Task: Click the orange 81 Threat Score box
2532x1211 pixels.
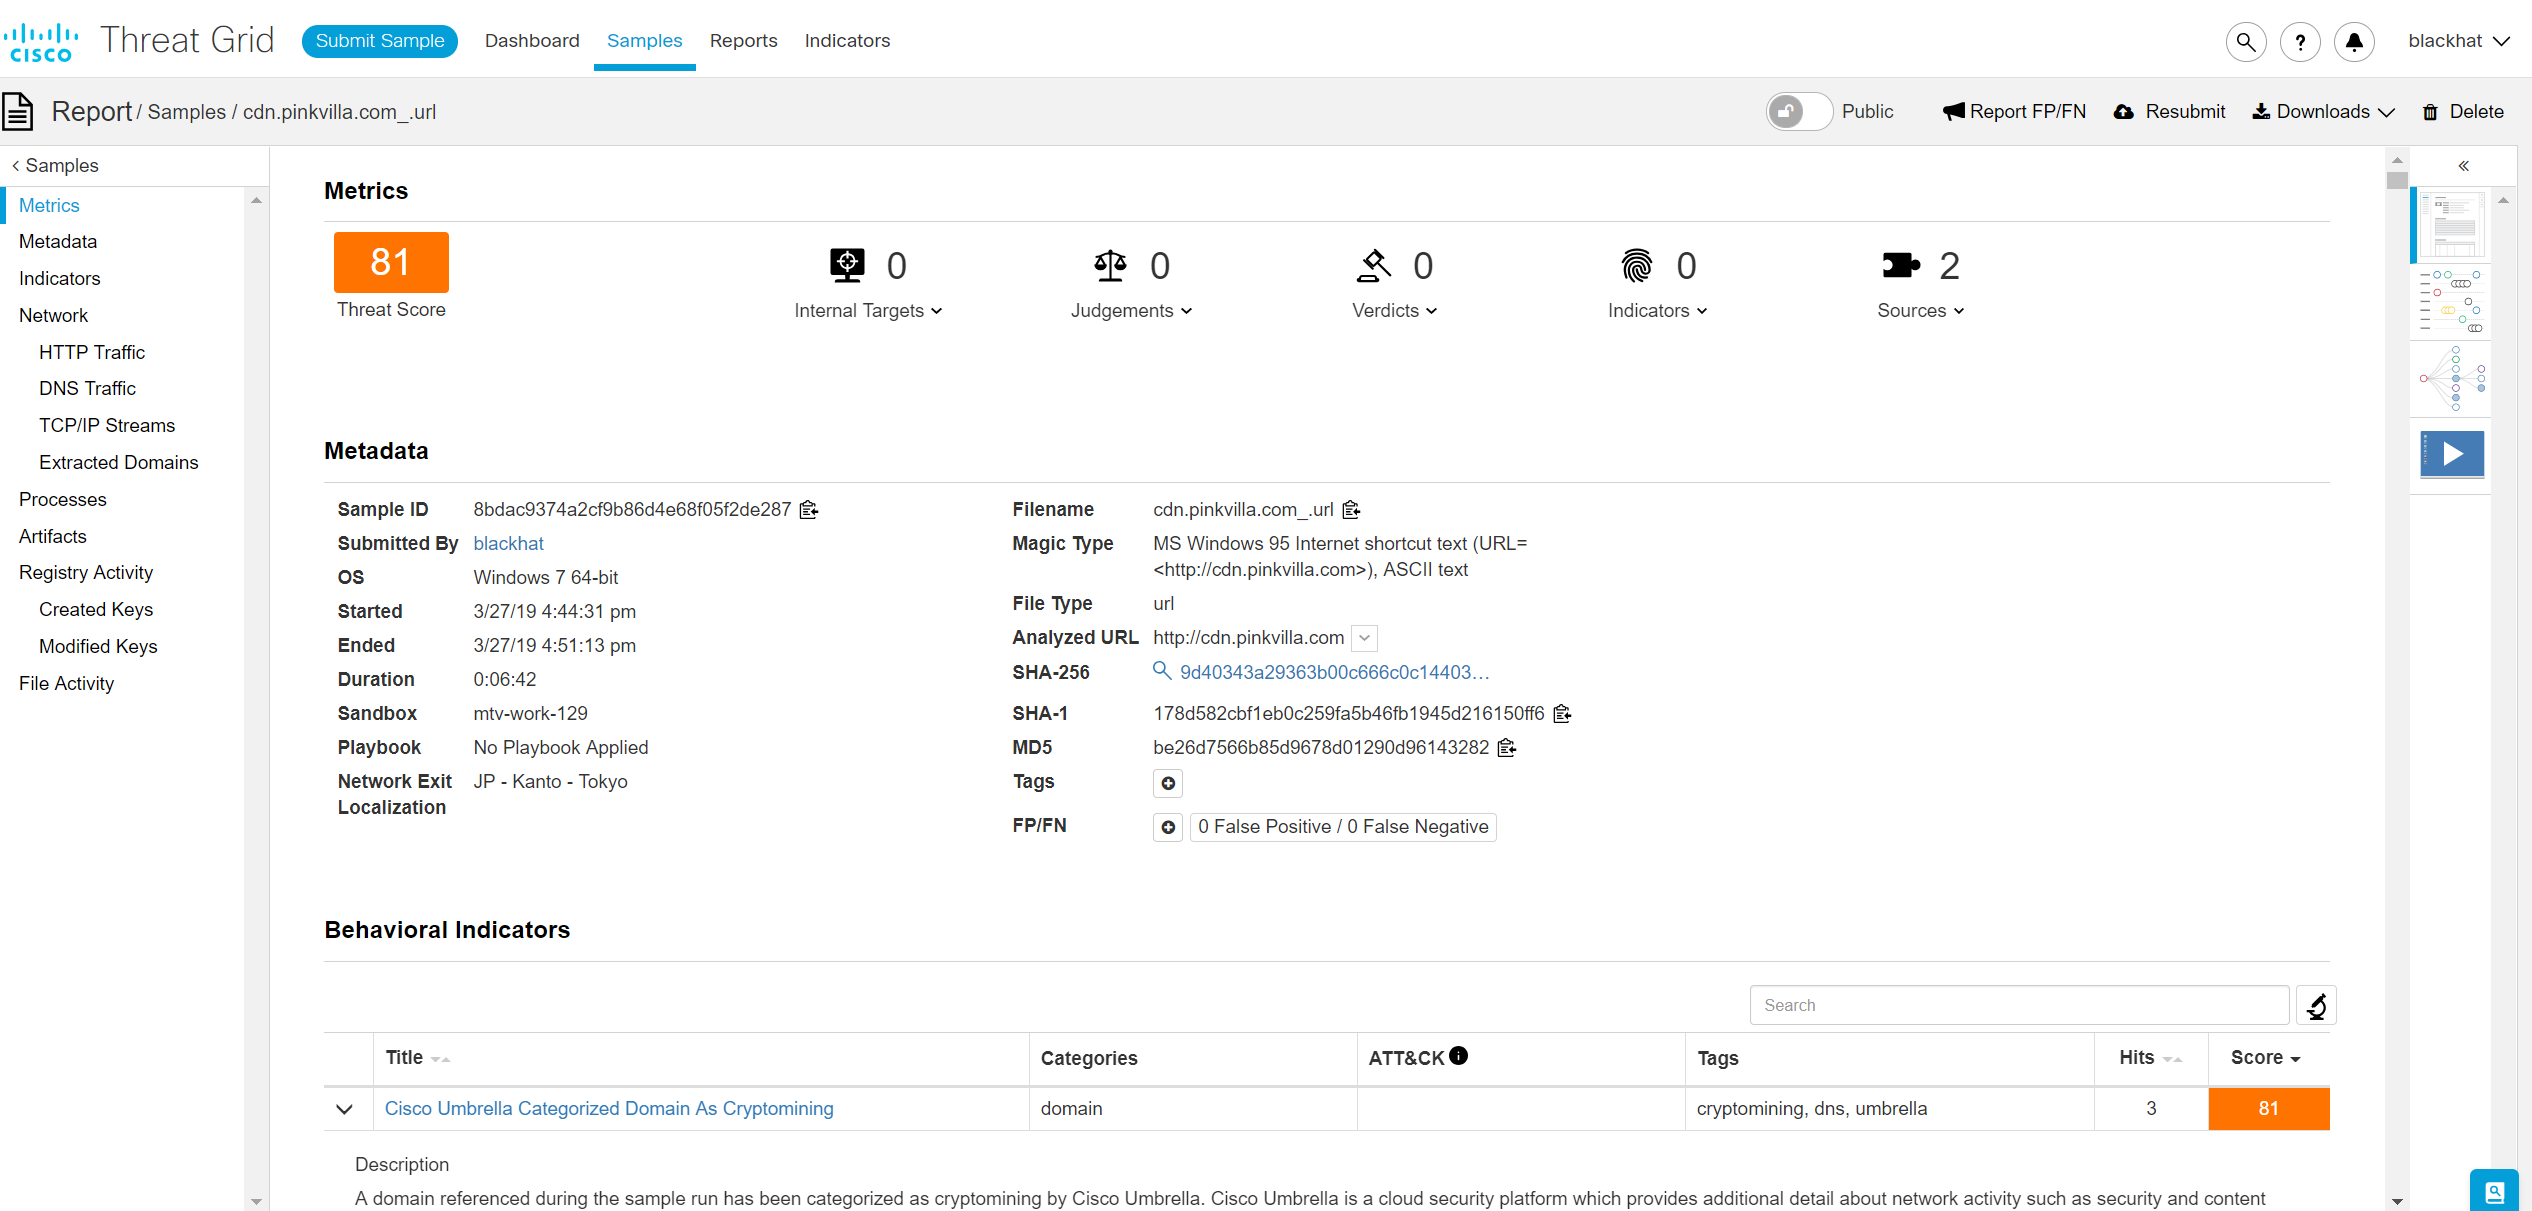Action: [391, 263]
